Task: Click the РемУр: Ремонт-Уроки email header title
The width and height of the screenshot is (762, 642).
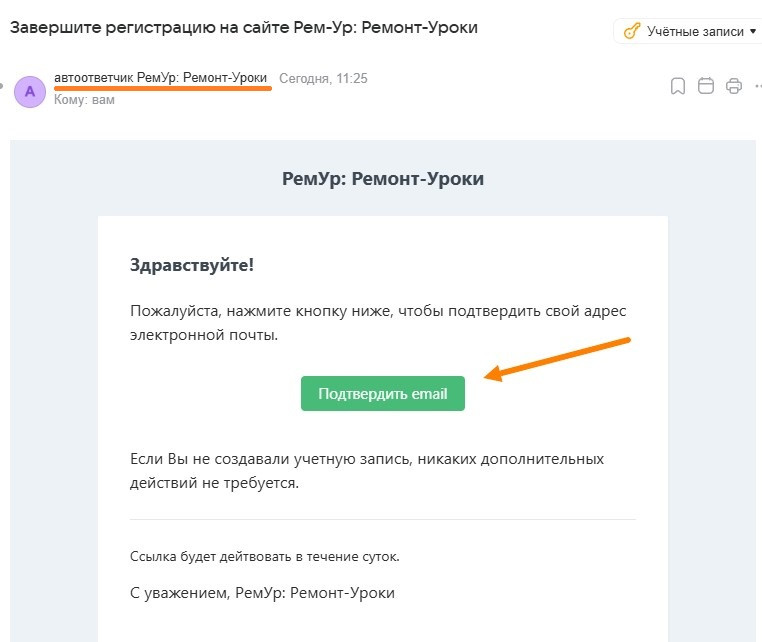Action: point(383,179)
